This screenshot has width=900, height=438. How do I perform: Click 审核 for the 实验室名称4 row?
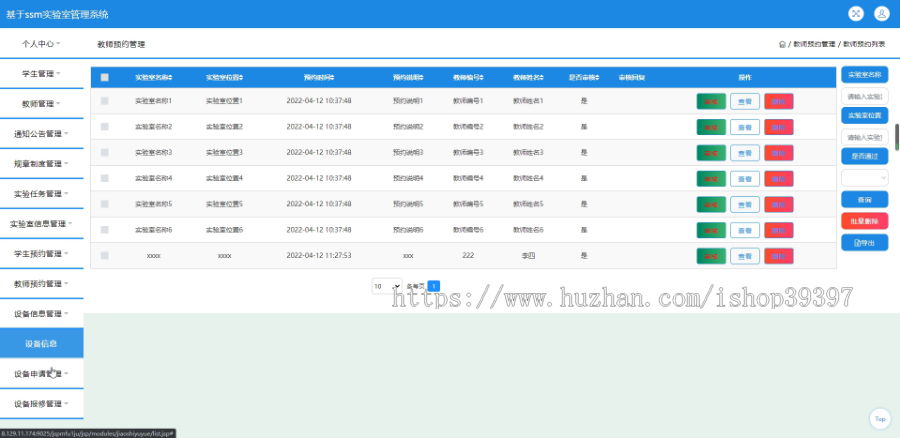point(711,179)
